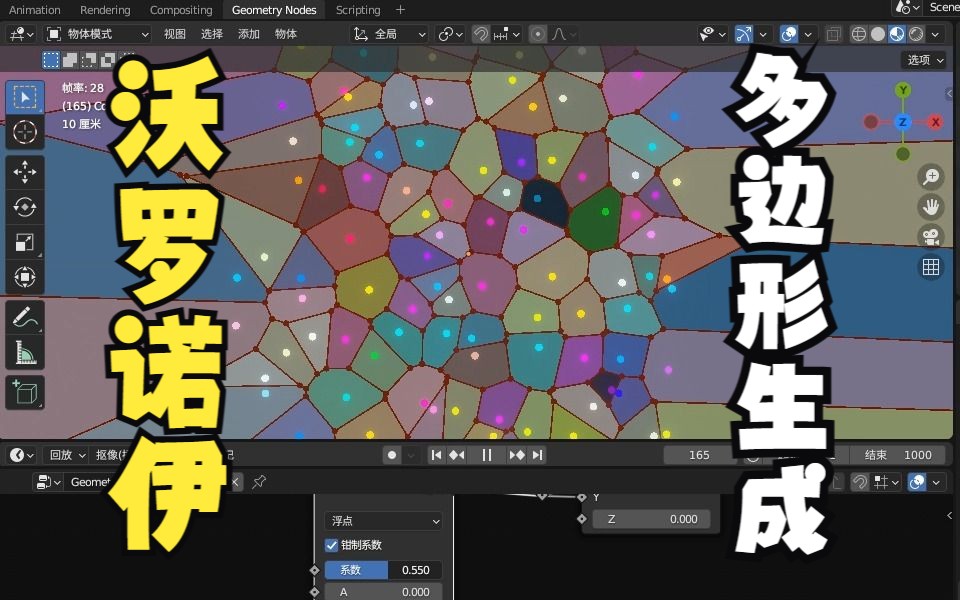Image resolution: width=960 pixels, height=600 pixels.
Task: Open the 添加 menu
Action: coord(249,34)
